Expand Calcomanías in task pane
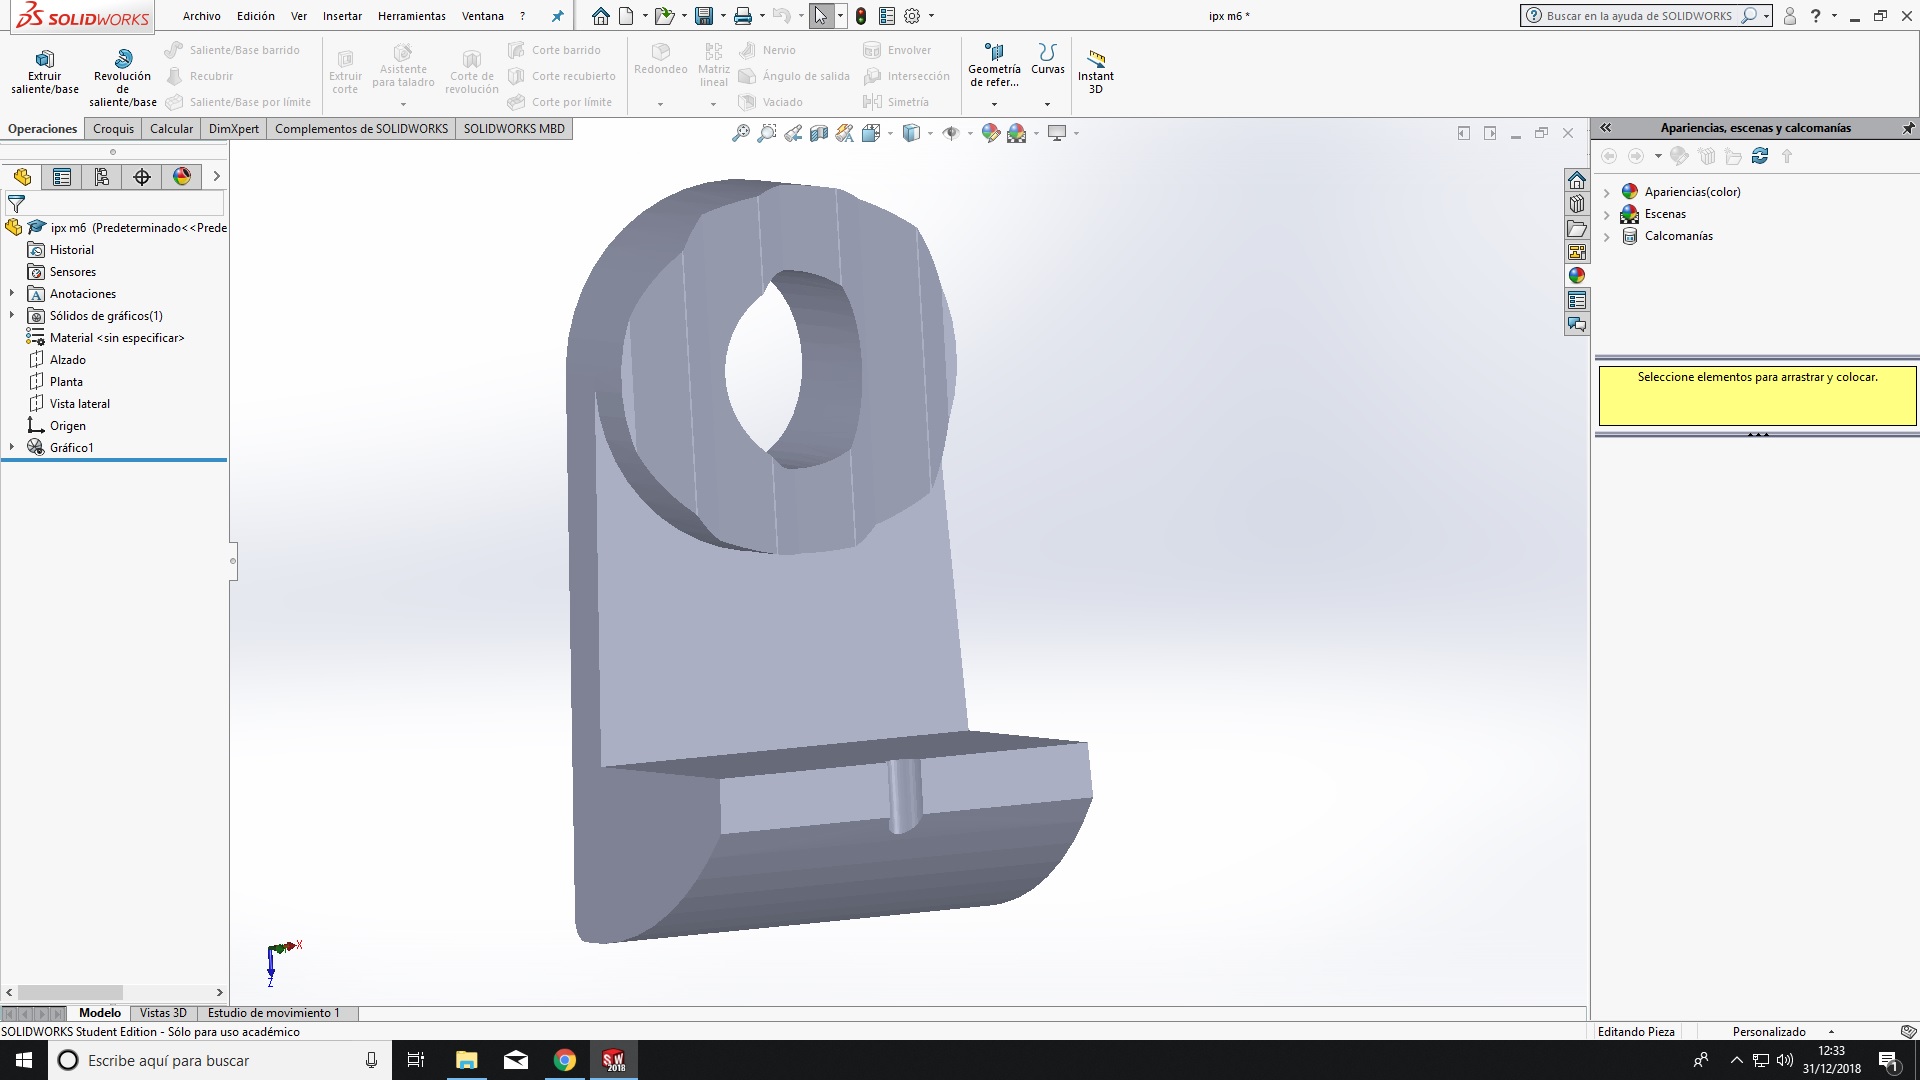Screen dimensions: 1920x1080 (1607, 236)
